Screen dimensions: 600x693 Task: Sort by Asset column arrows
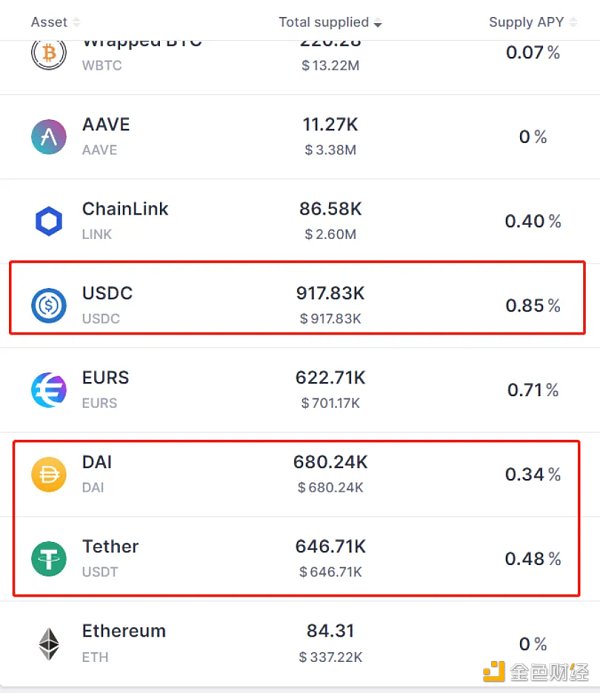[x=76, y=22]
